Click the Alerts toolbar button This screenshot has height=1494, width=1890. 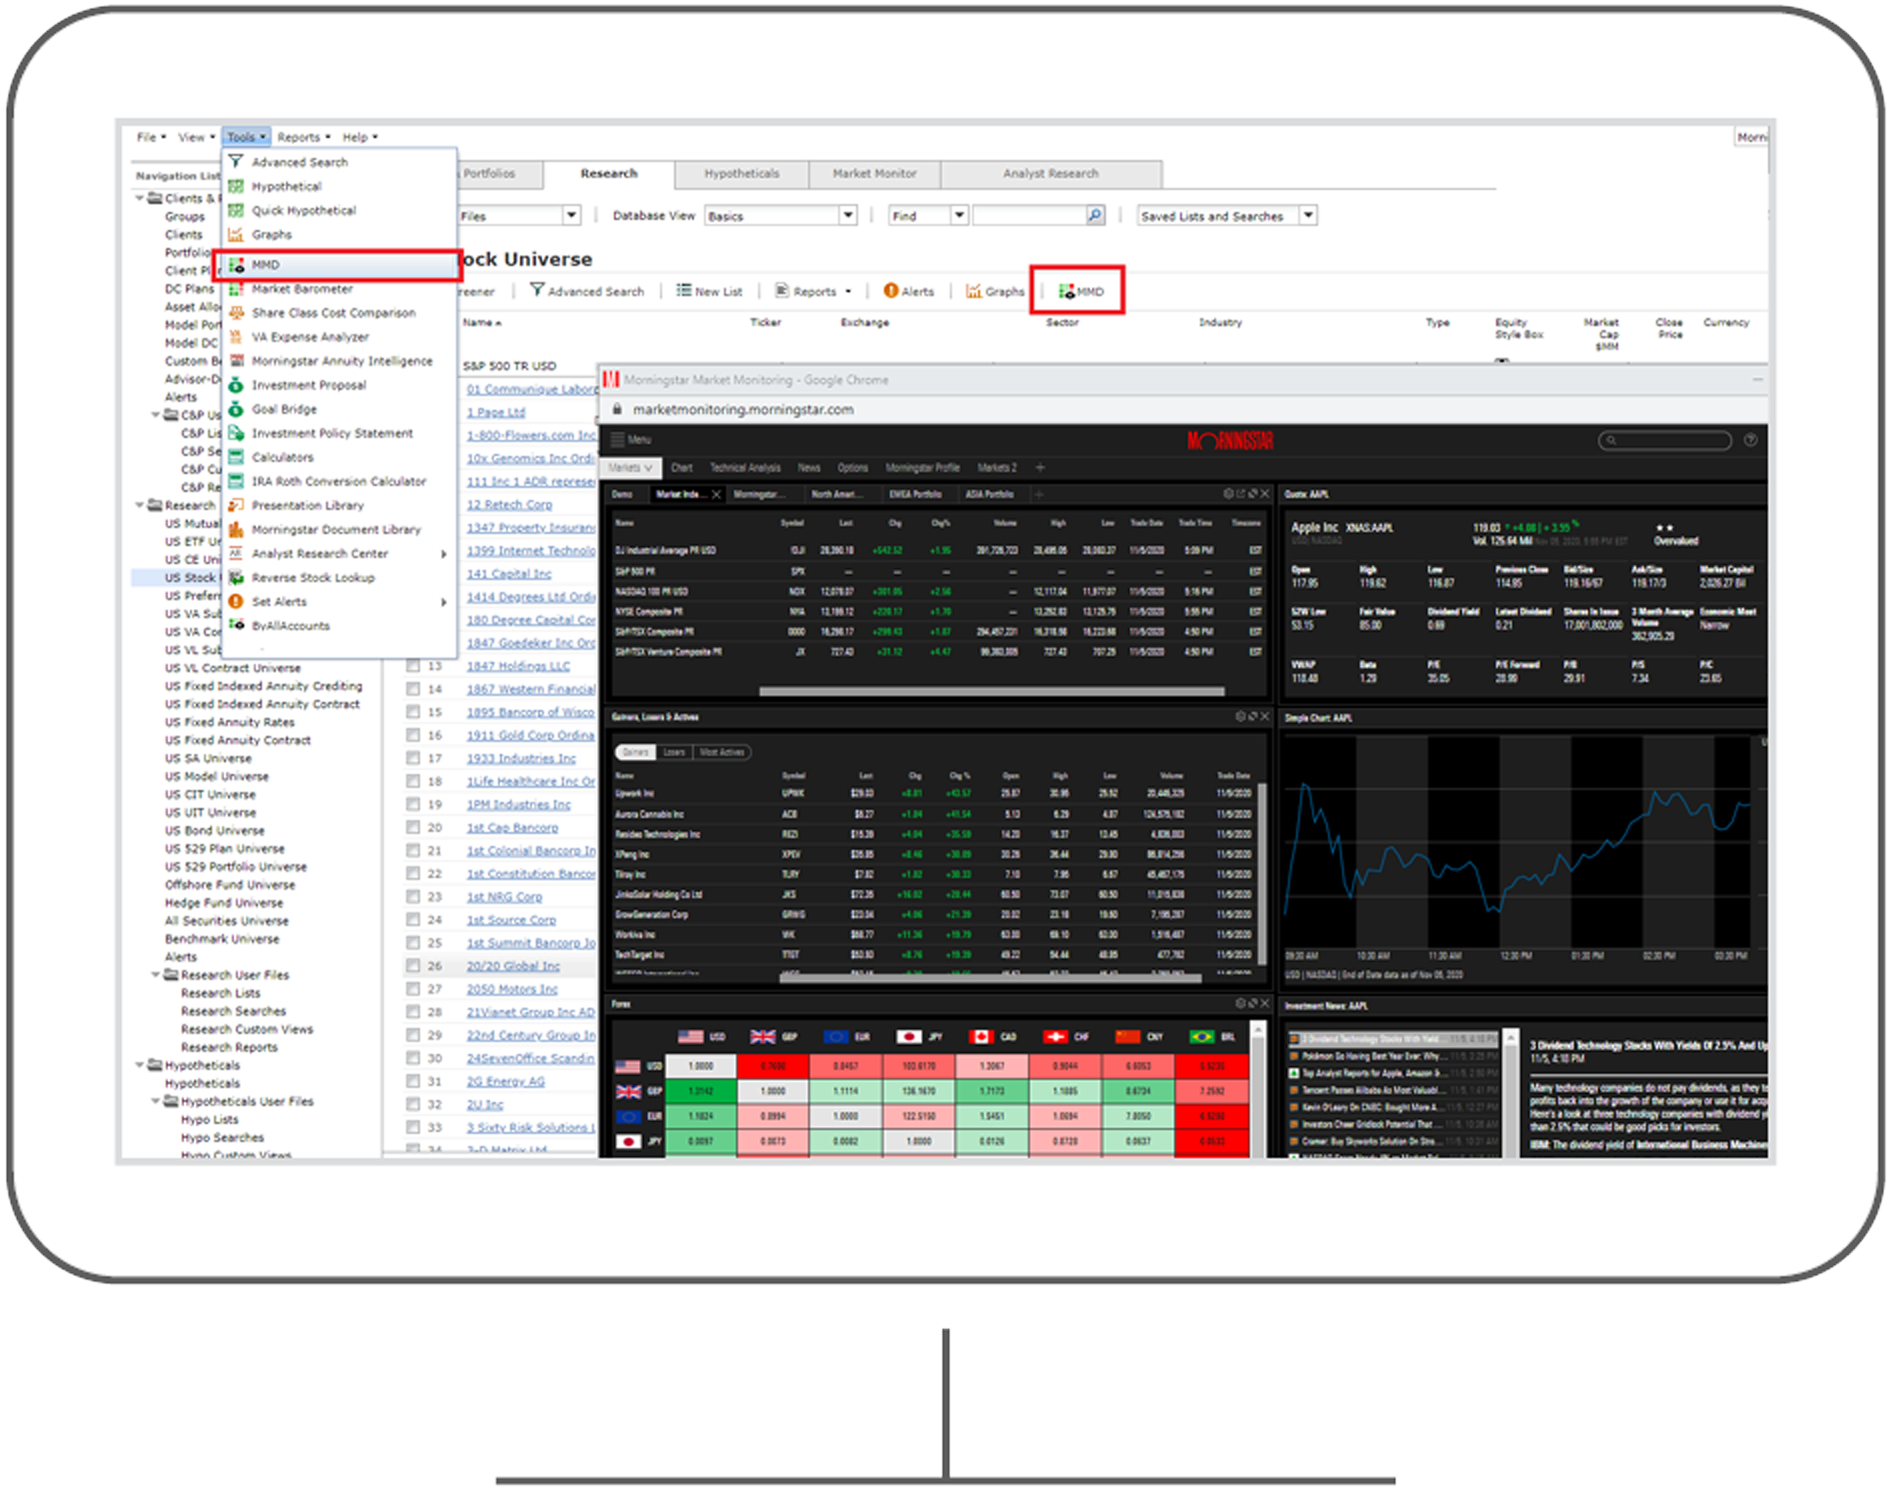point(908,291)
